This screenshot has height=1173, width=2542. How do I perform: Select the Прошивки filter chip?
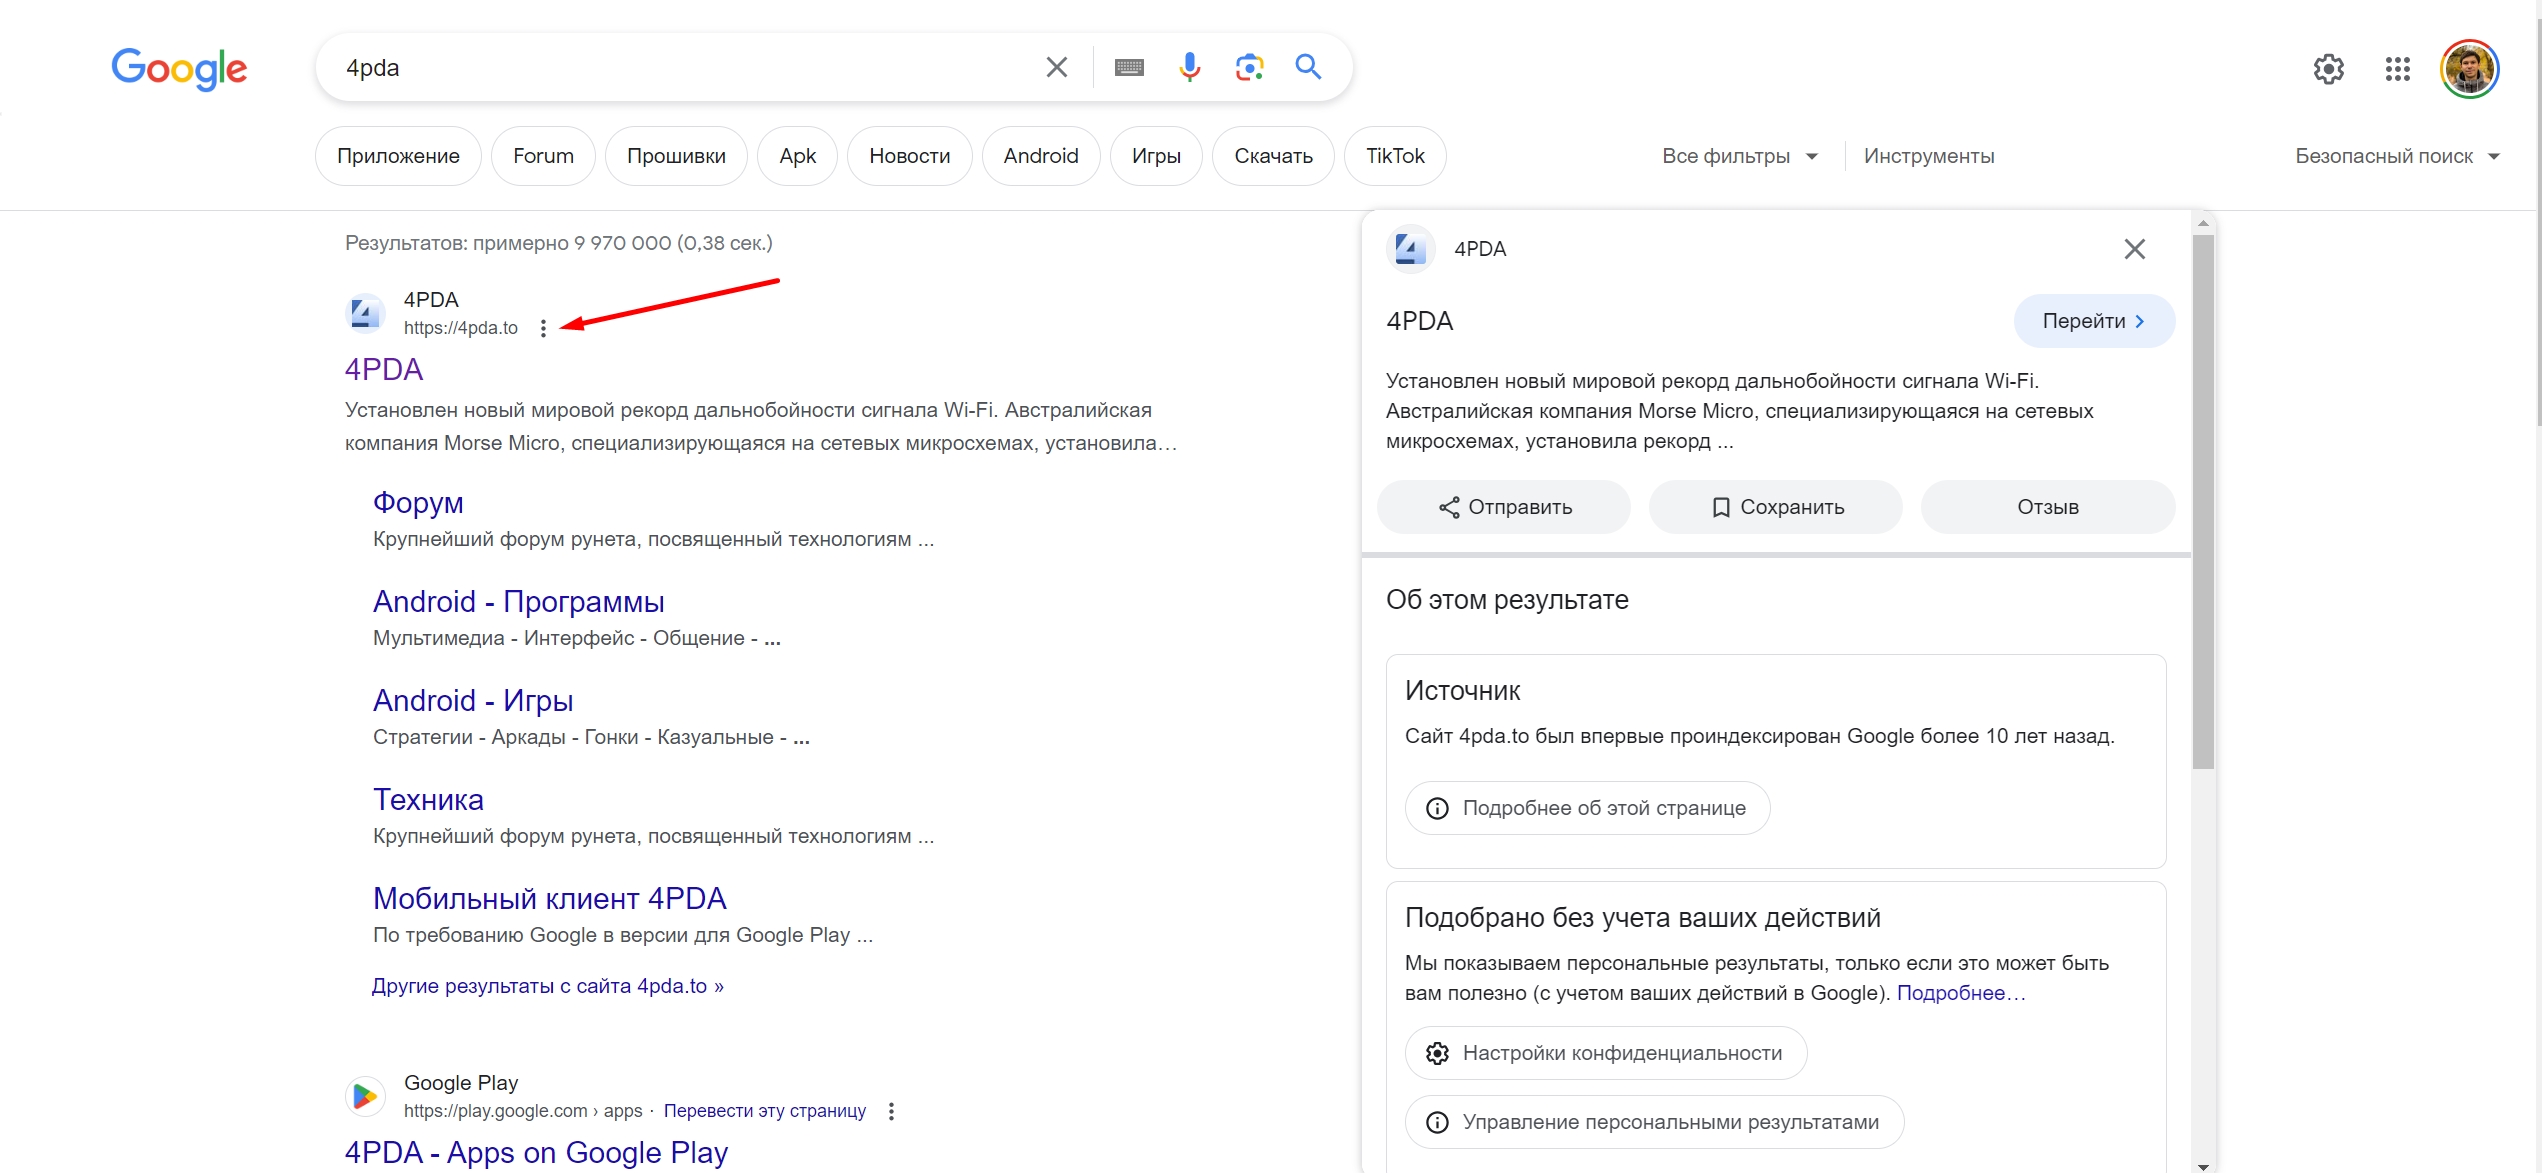[676, 156]
